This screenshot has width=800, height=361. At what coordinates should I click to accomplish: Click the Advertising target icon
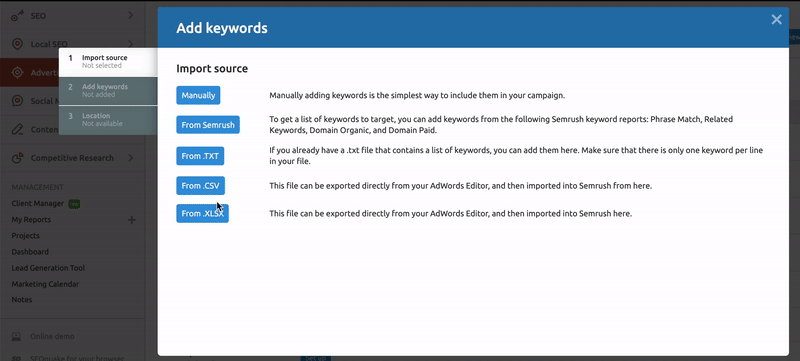click(x=17, y=72)
